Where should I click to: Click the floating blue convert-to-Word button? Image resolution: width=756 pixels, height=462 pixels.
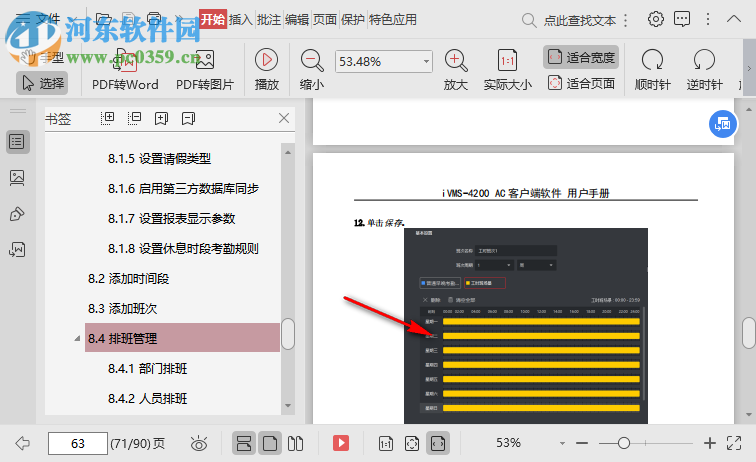[722, 124]
